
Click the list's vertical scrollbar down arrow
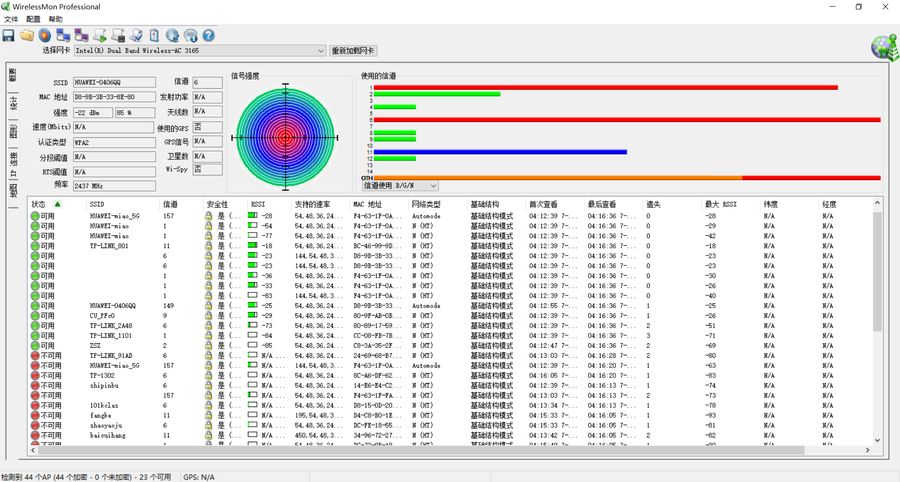pos(877,440)
